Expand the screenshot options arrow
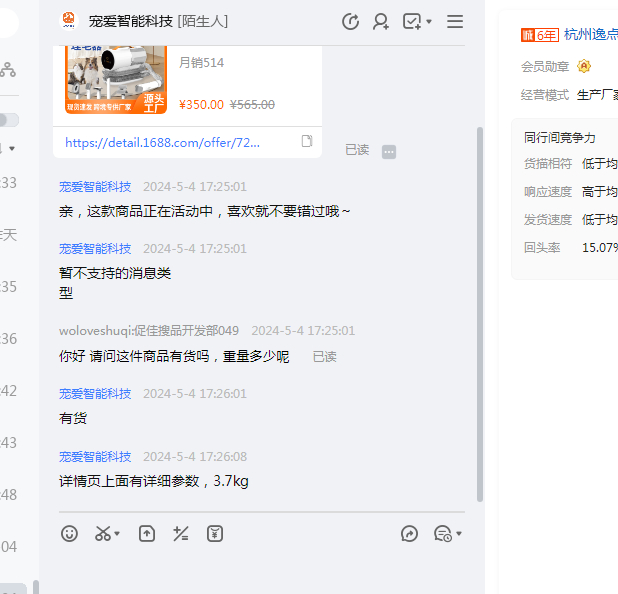618x594 pixels. pos(117,534)
